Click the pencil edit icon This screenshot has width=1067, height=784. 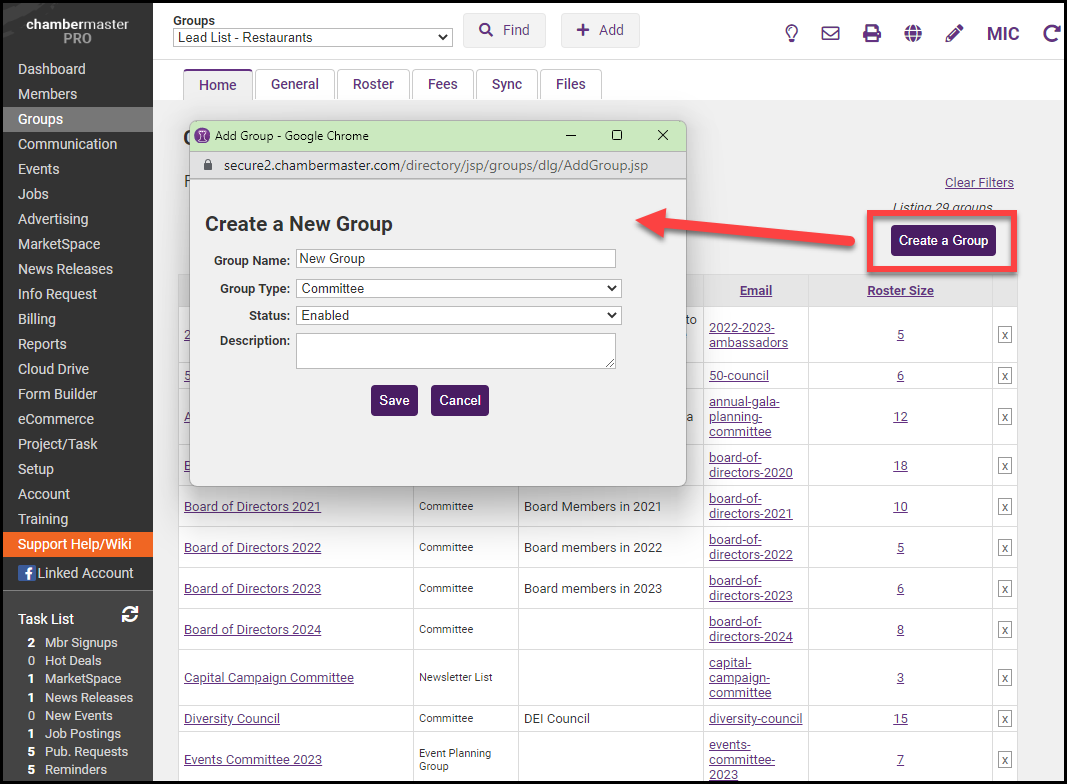954,33
